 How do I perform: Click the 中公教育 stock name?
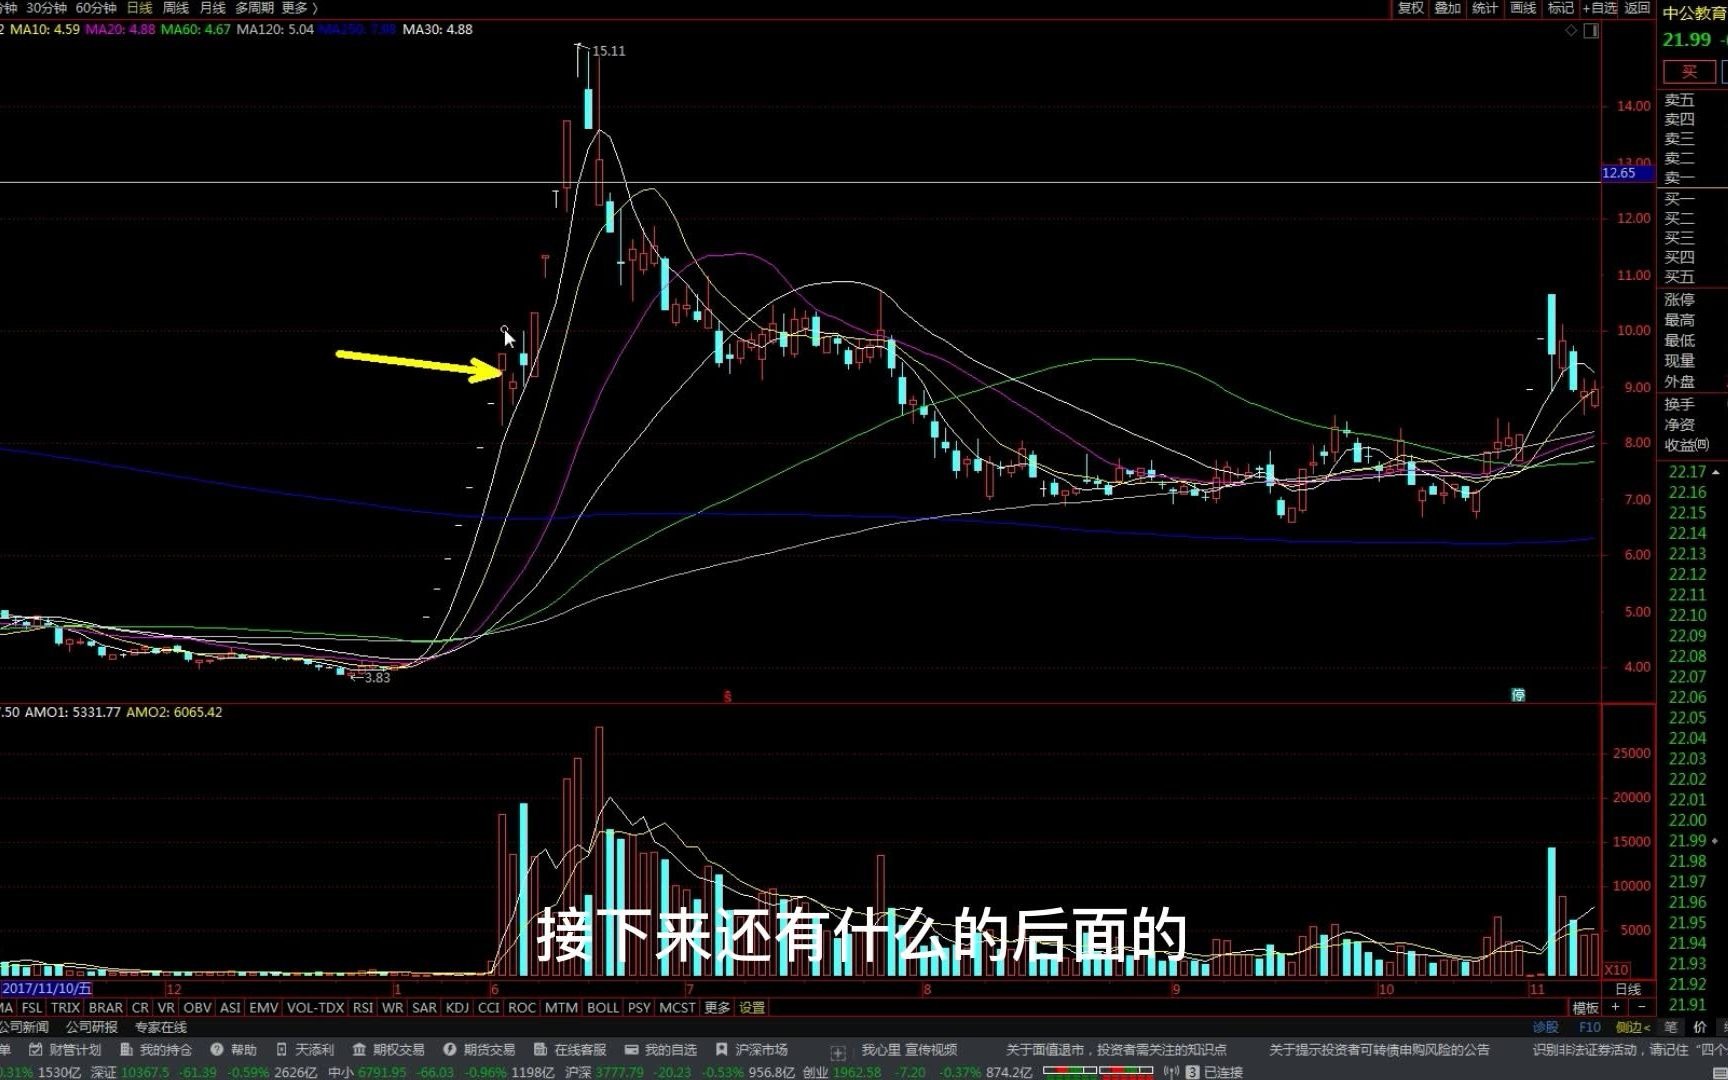tap(1694, 14)
